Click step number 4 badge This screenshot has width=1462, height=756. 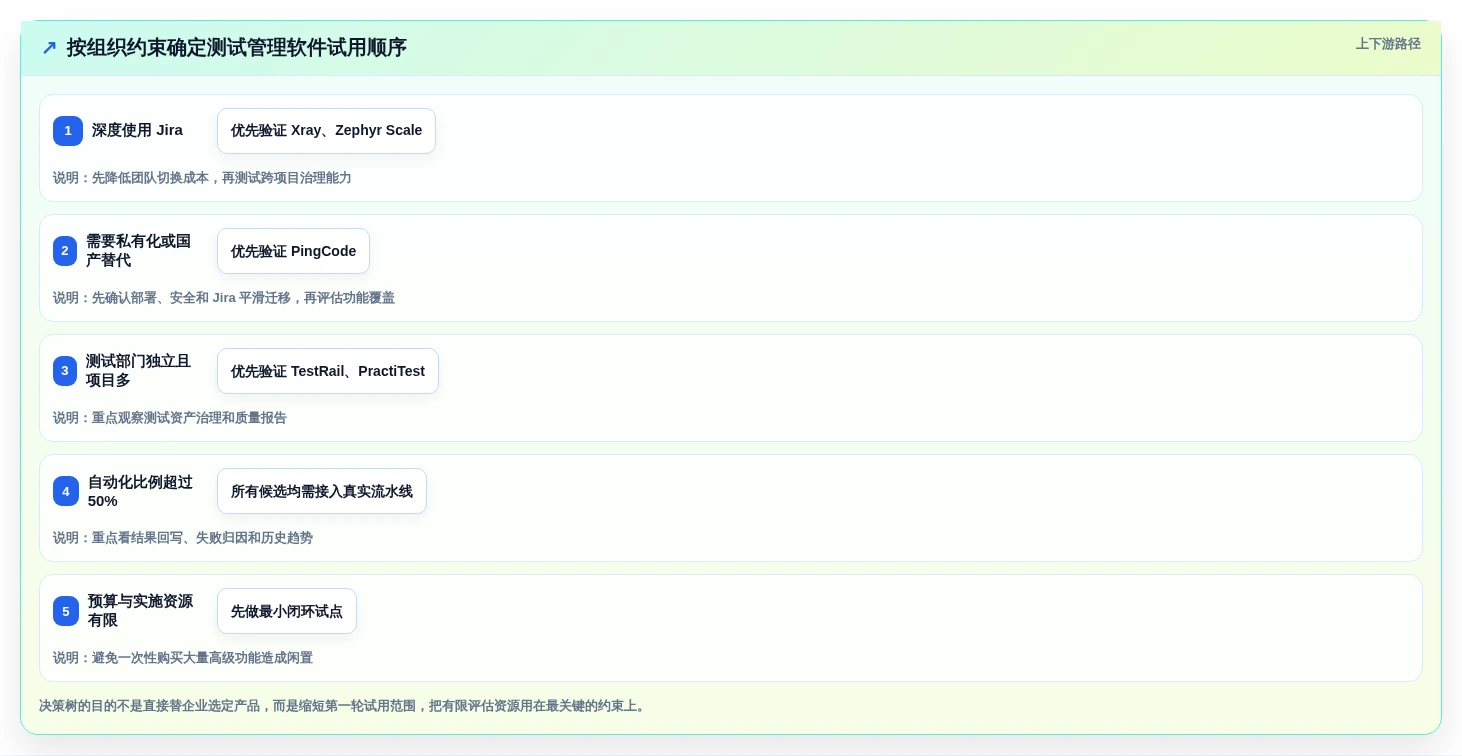pyautogui.click(x=66, y=491)
